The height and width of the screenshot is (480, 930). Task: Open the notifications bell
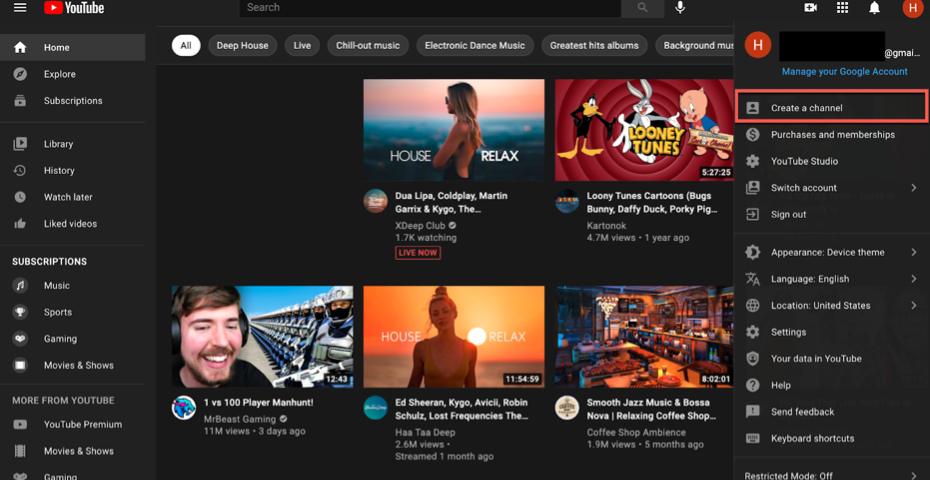tap(874, 8)
